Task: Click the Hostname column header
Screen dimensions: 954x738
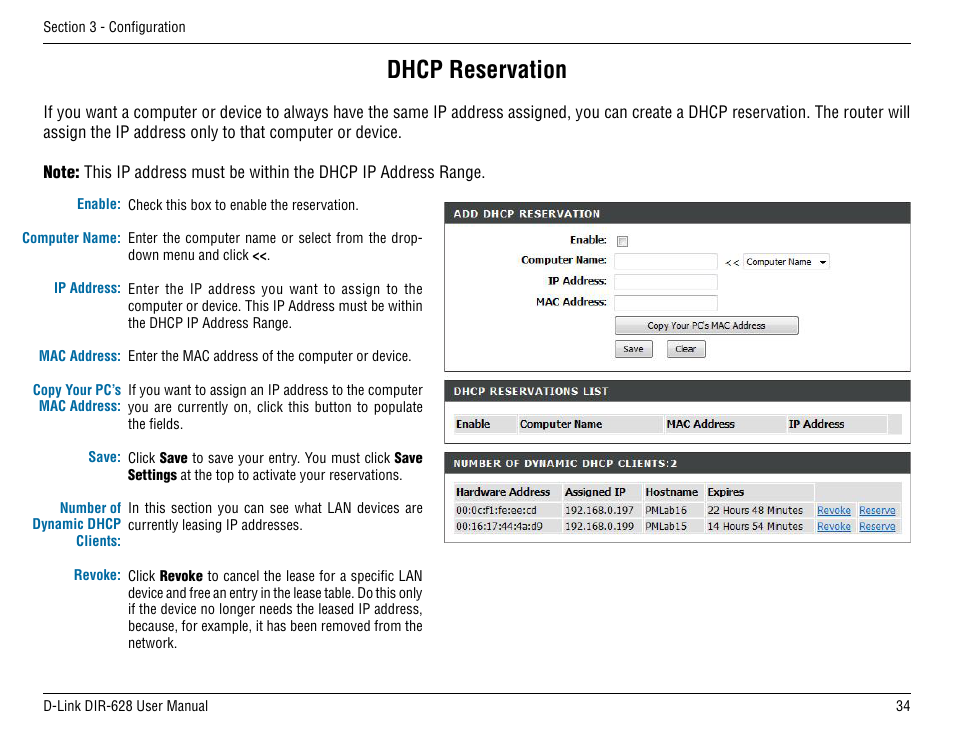Action: coord(672,492)
